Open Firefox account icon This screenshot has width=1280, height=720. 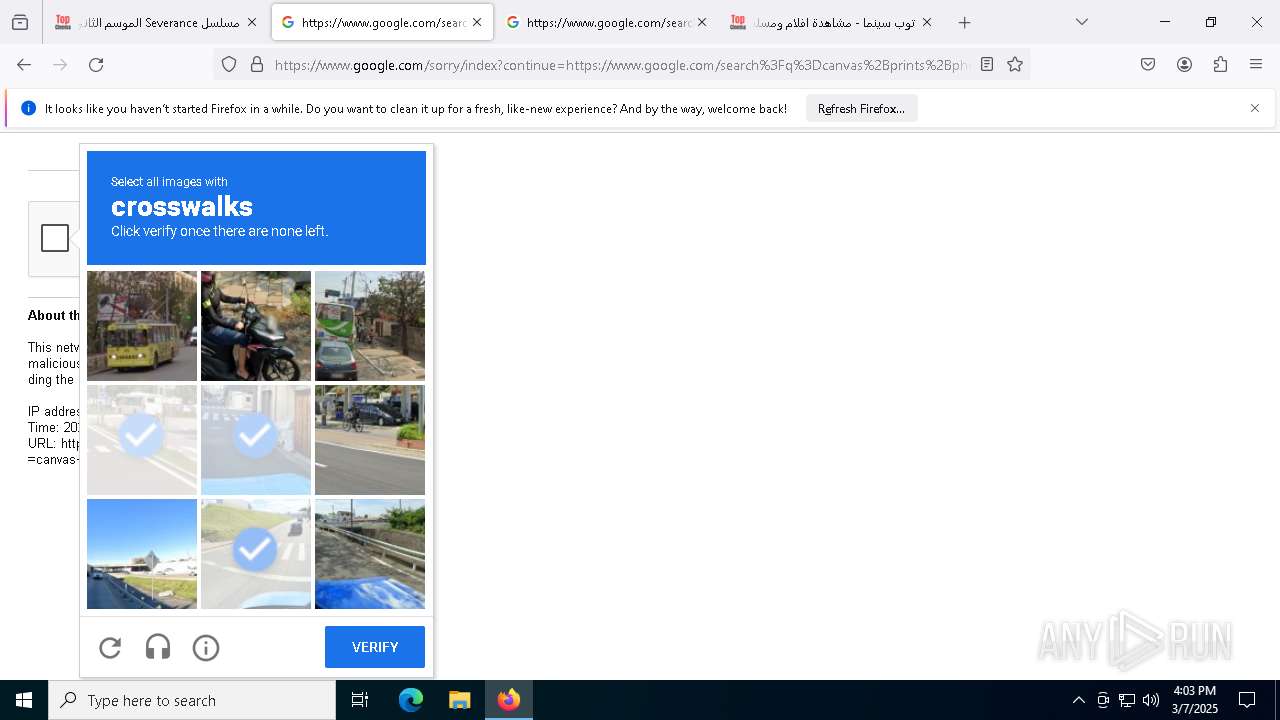tap(1184, 64)
